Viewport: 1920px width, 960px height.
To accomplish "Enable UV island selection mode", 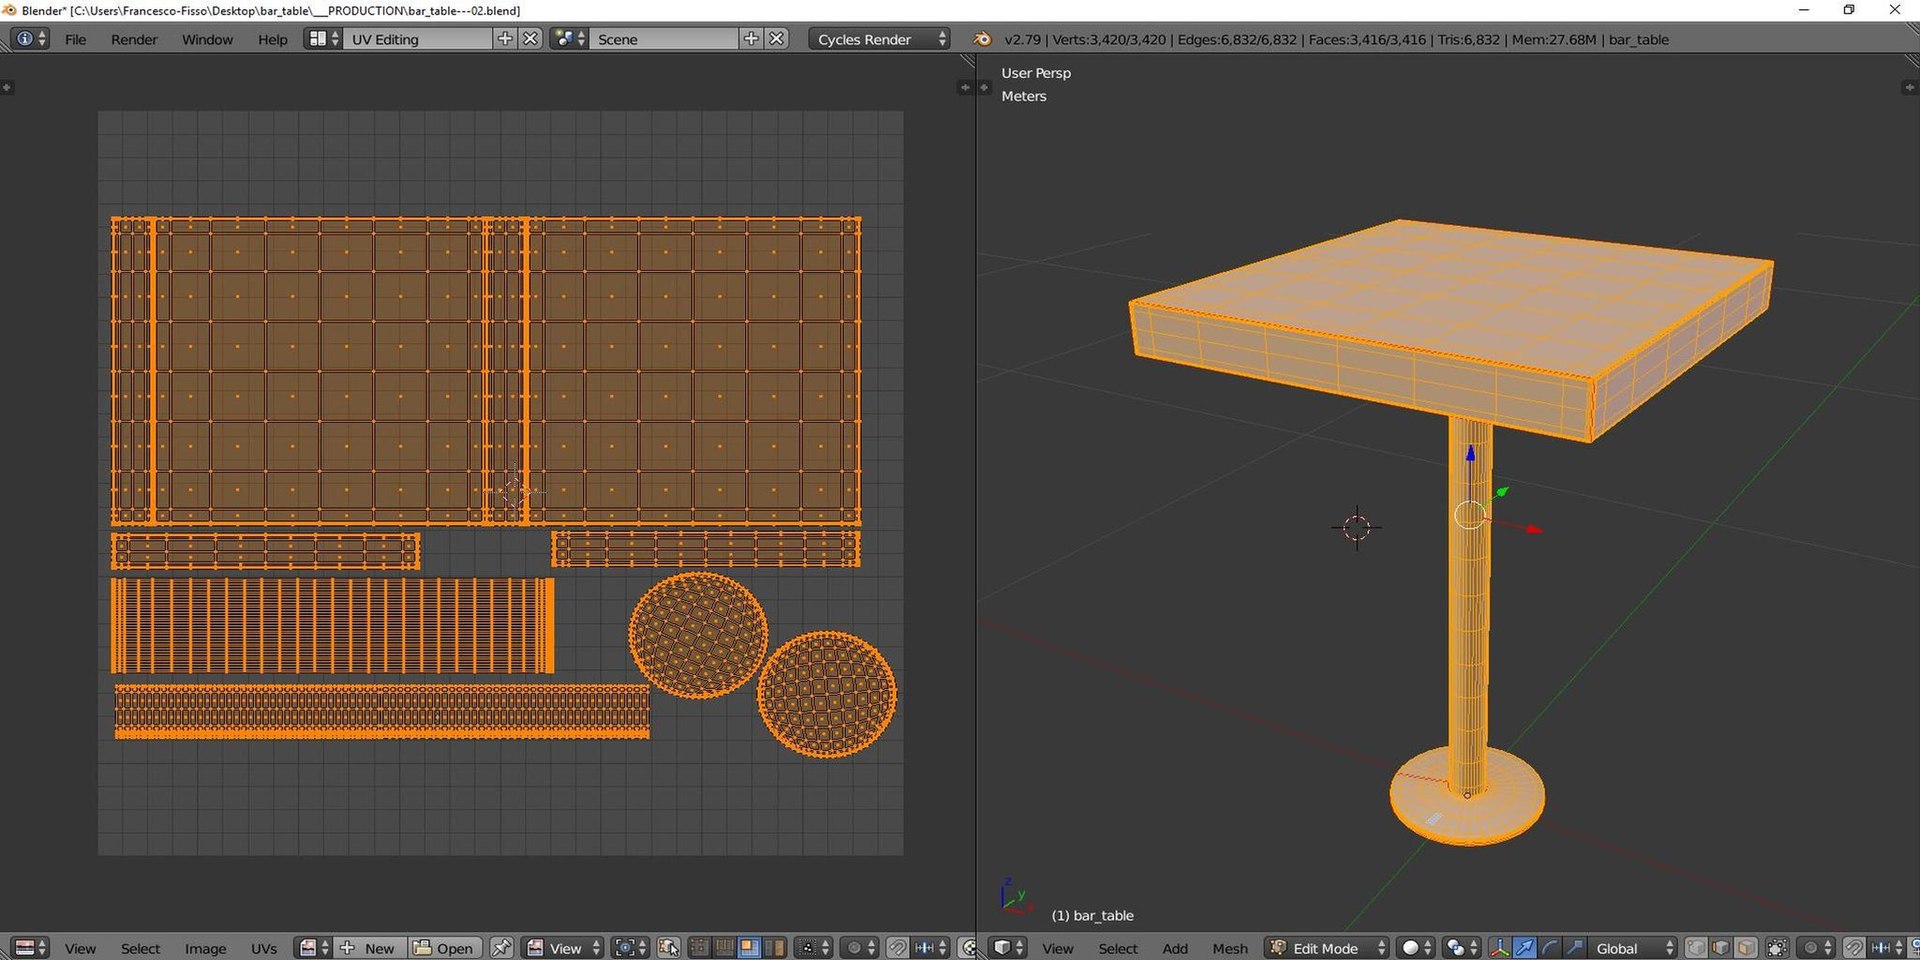I will tap(774, 947).
